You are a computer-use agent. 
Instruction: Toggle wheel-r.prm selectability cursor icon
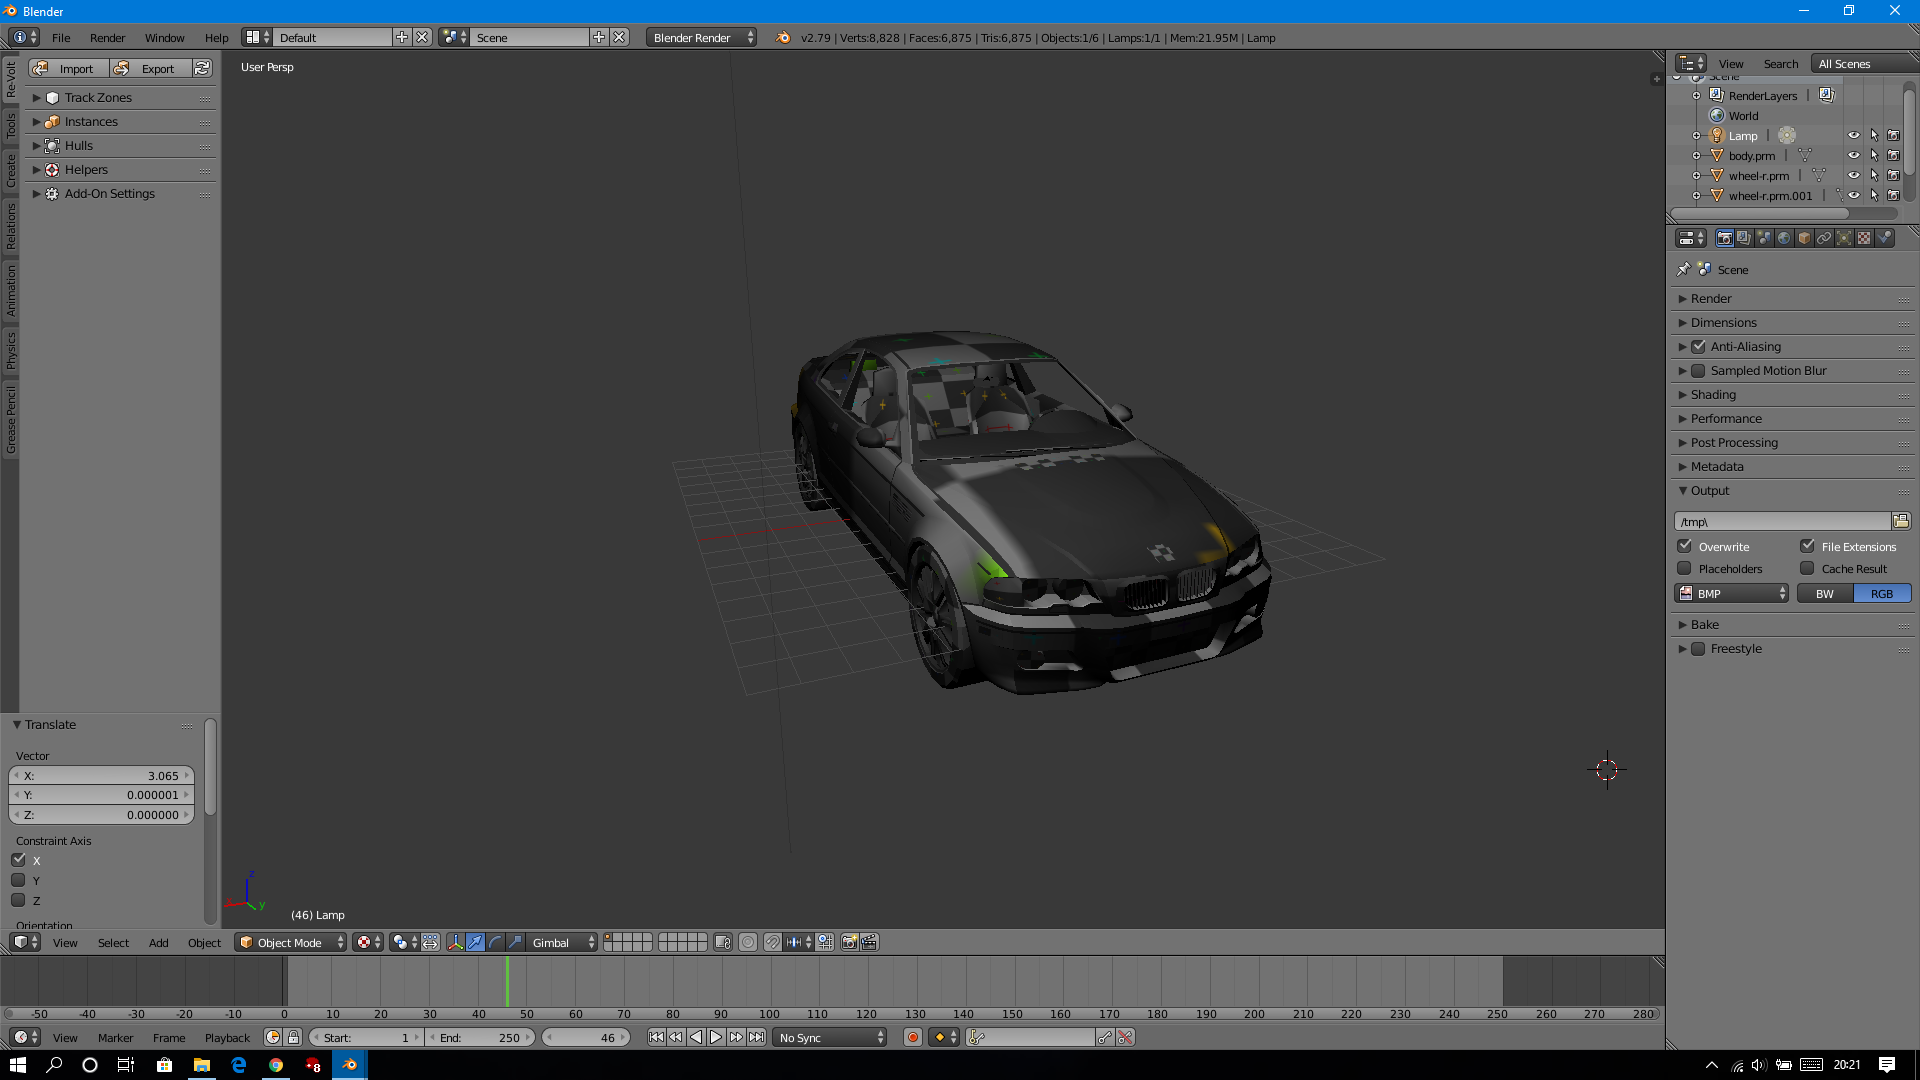click(x=1874, y=175)
